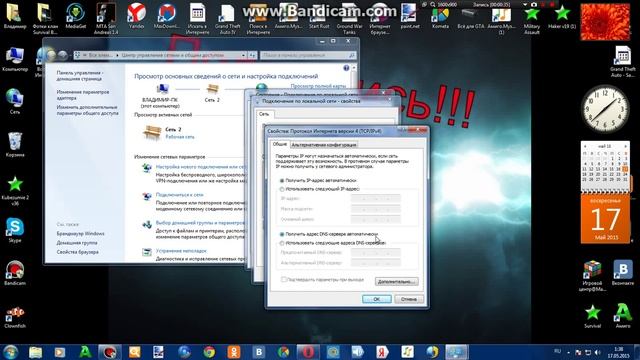Open Домашняя группа link in sidebar
The image size is (640, 360).
click(77, 243)
